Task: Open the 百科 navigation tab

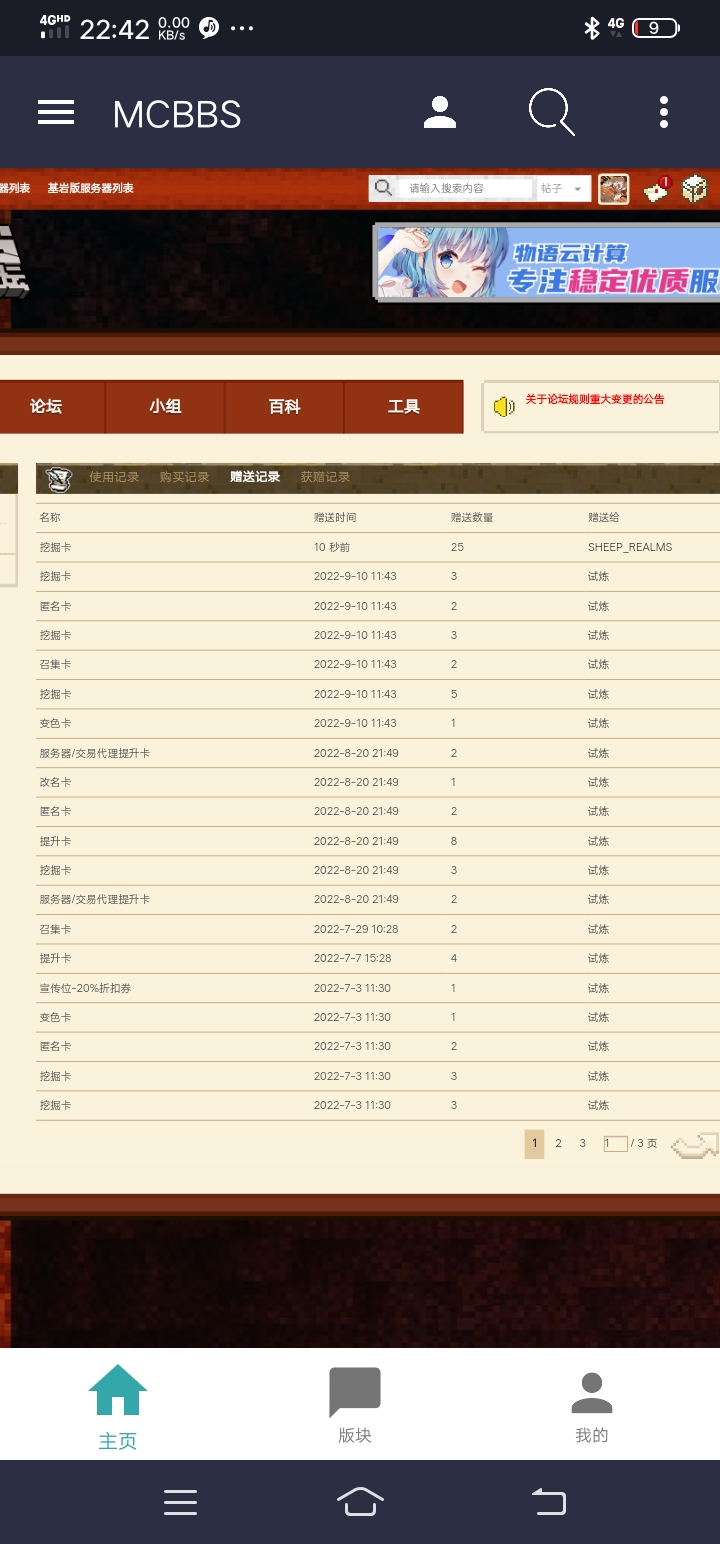Action: click(284, 406)
